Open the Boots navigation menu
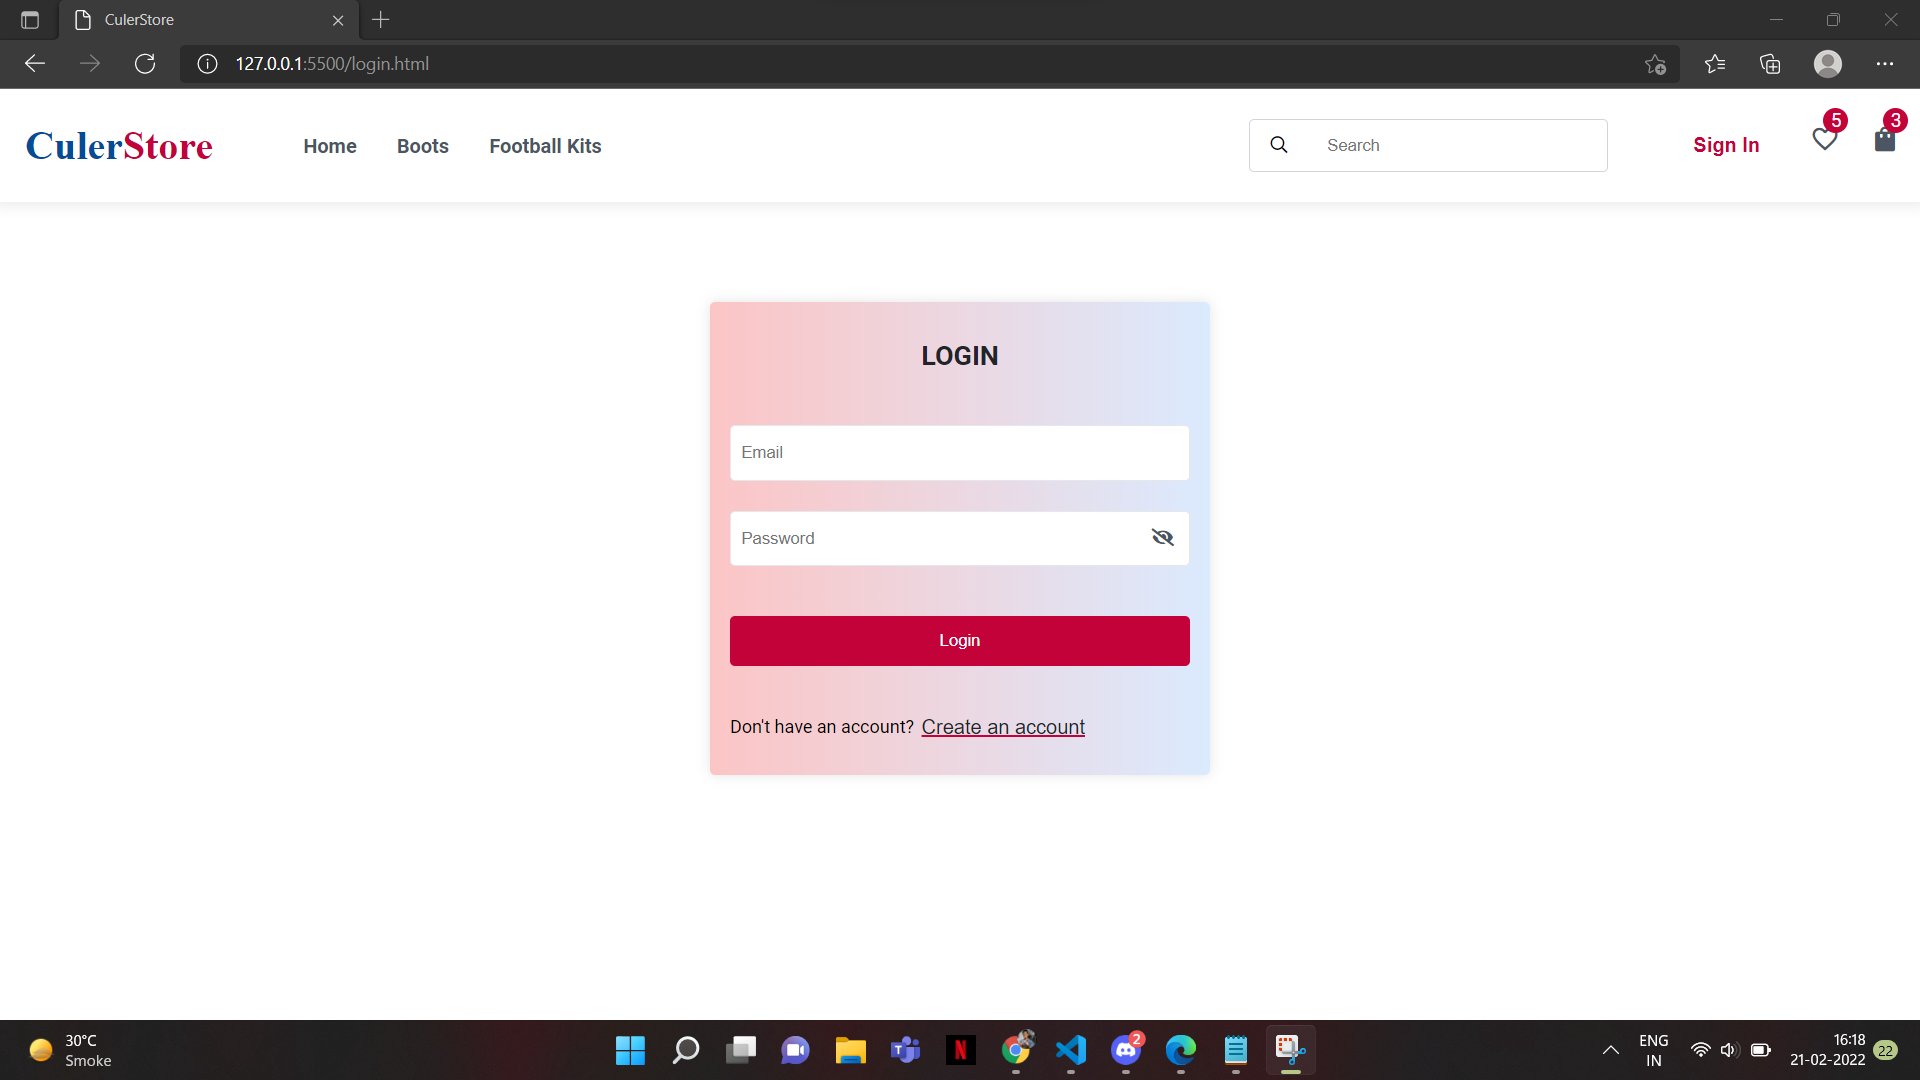1920x1080 pixels. pos(422,146)
